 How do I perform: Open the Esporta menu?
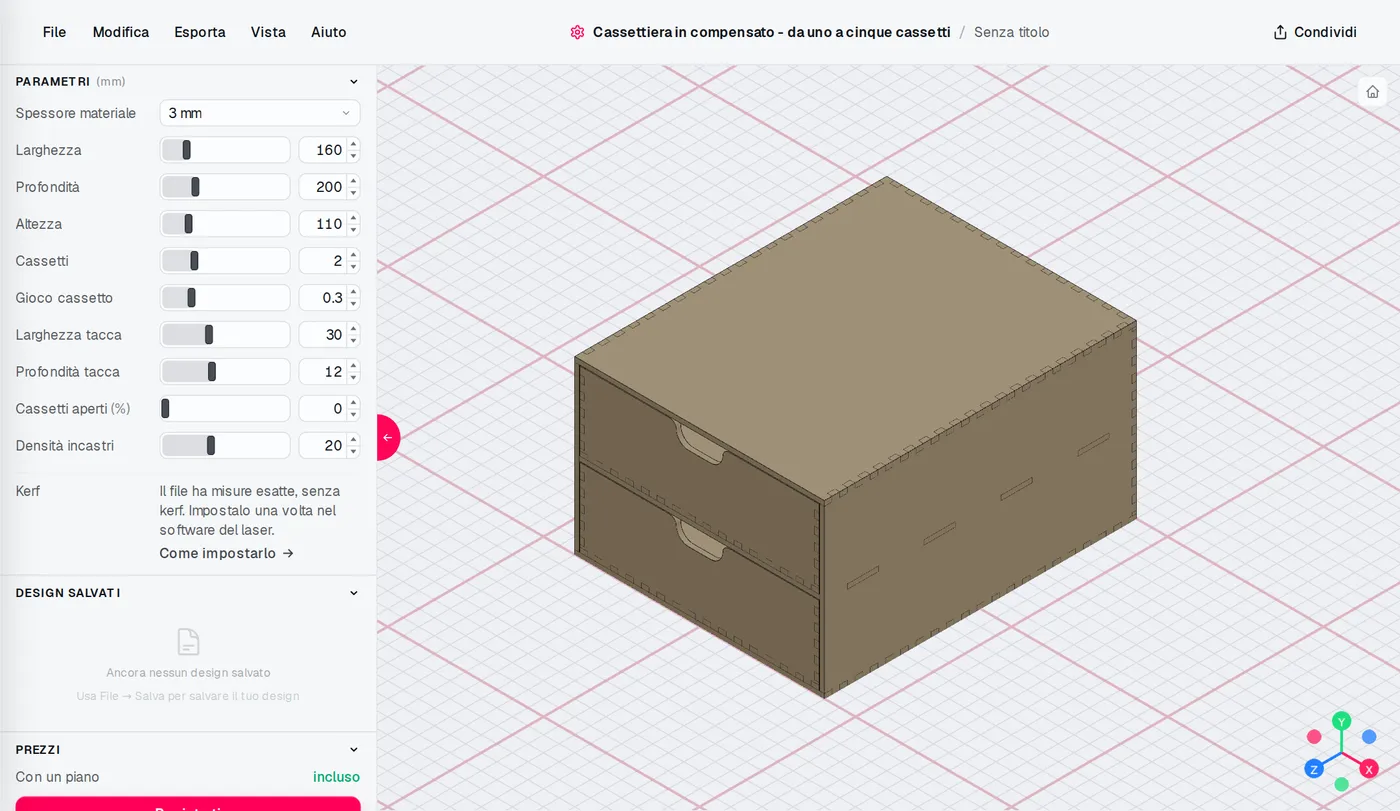[x=200, y=32]
